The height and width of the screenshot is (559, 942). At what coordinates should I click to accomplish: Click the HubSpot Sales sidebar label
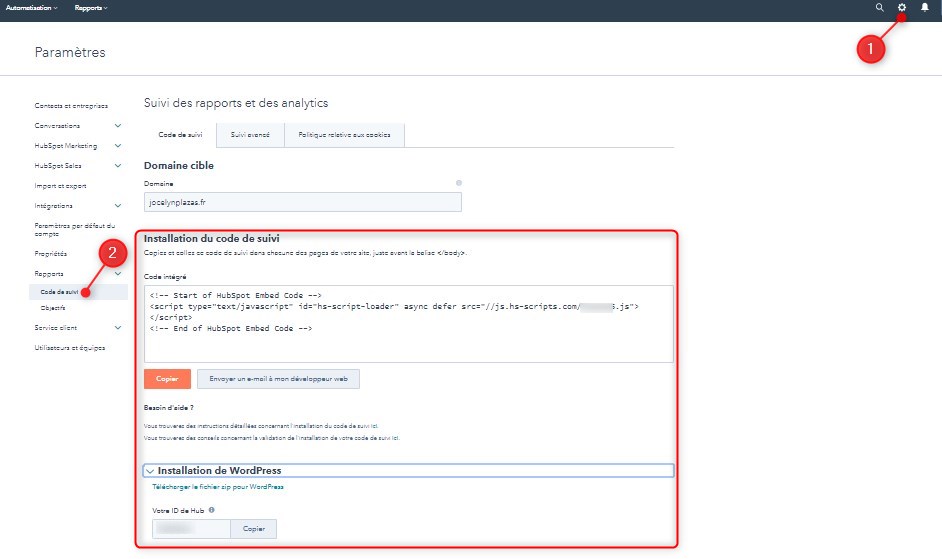[58, 165]
